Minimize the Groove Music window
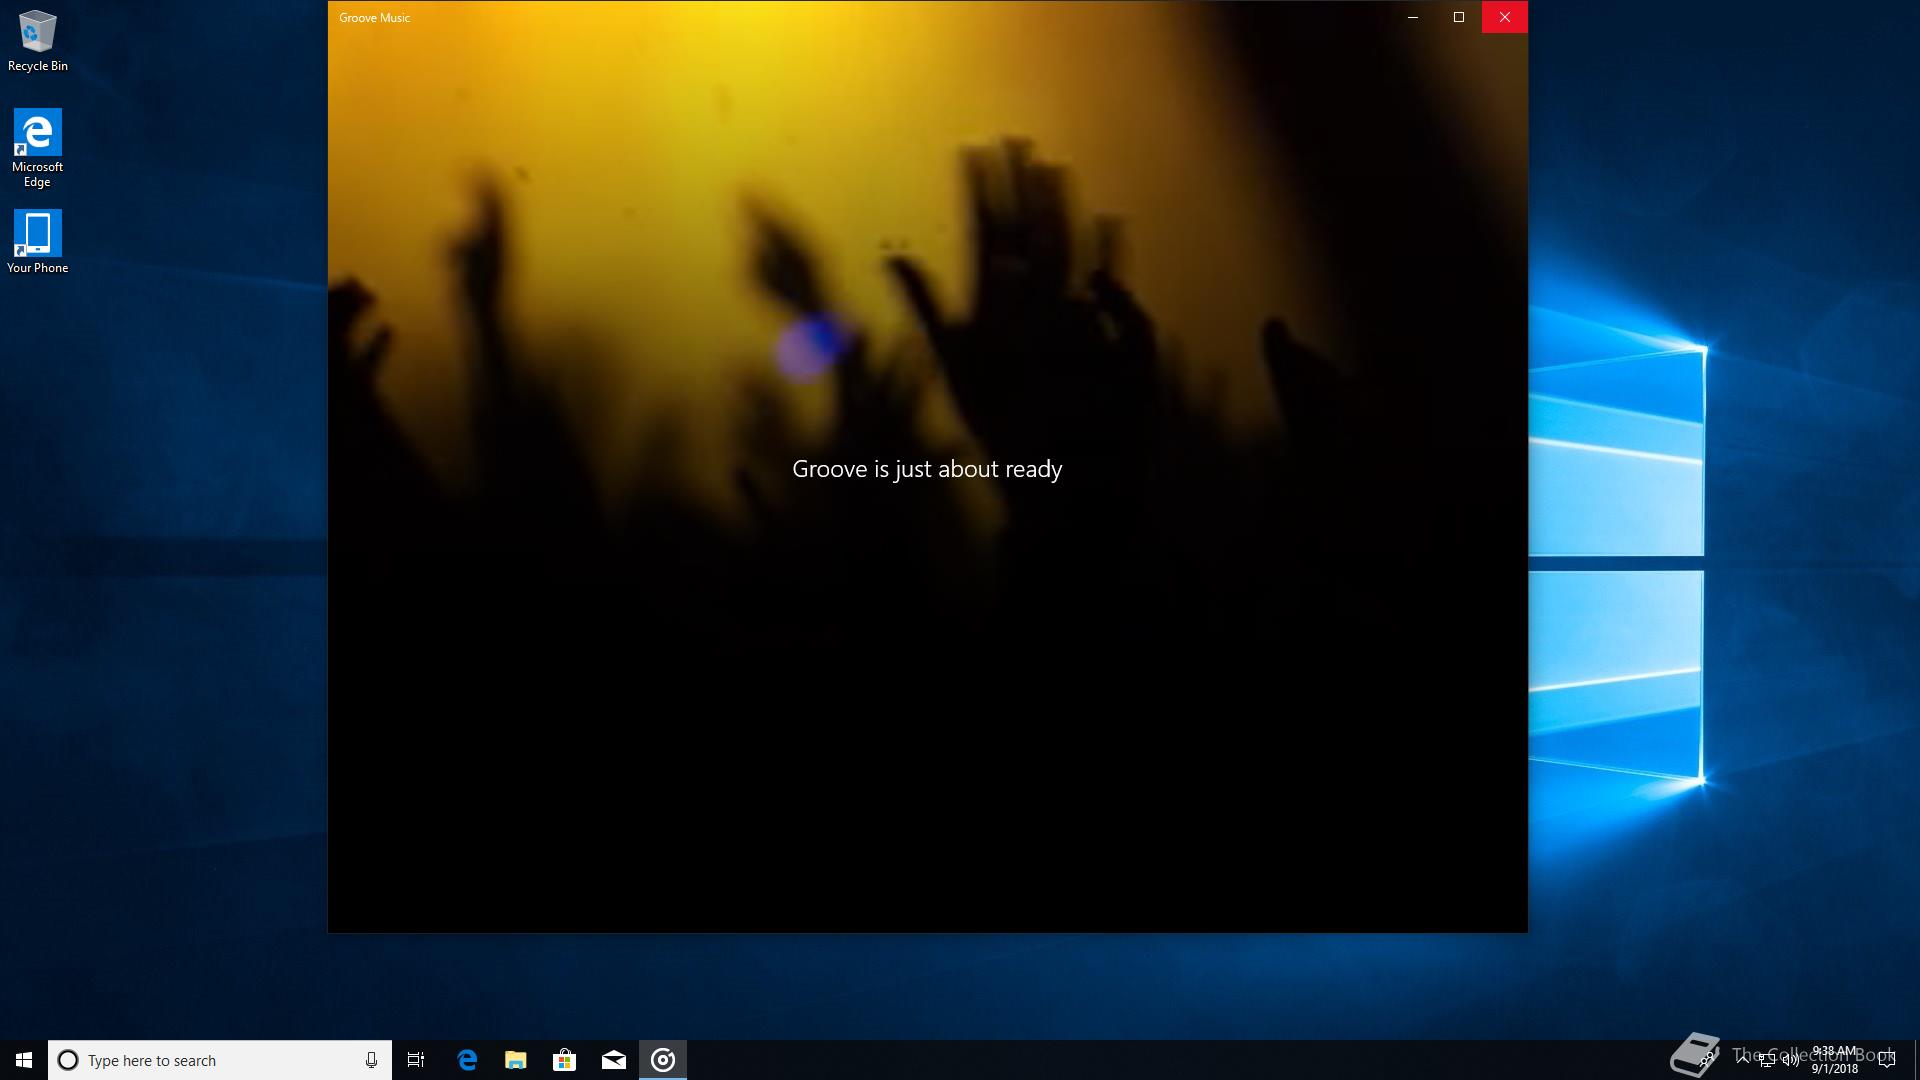1920x1080 pixels. (1413, 17)
